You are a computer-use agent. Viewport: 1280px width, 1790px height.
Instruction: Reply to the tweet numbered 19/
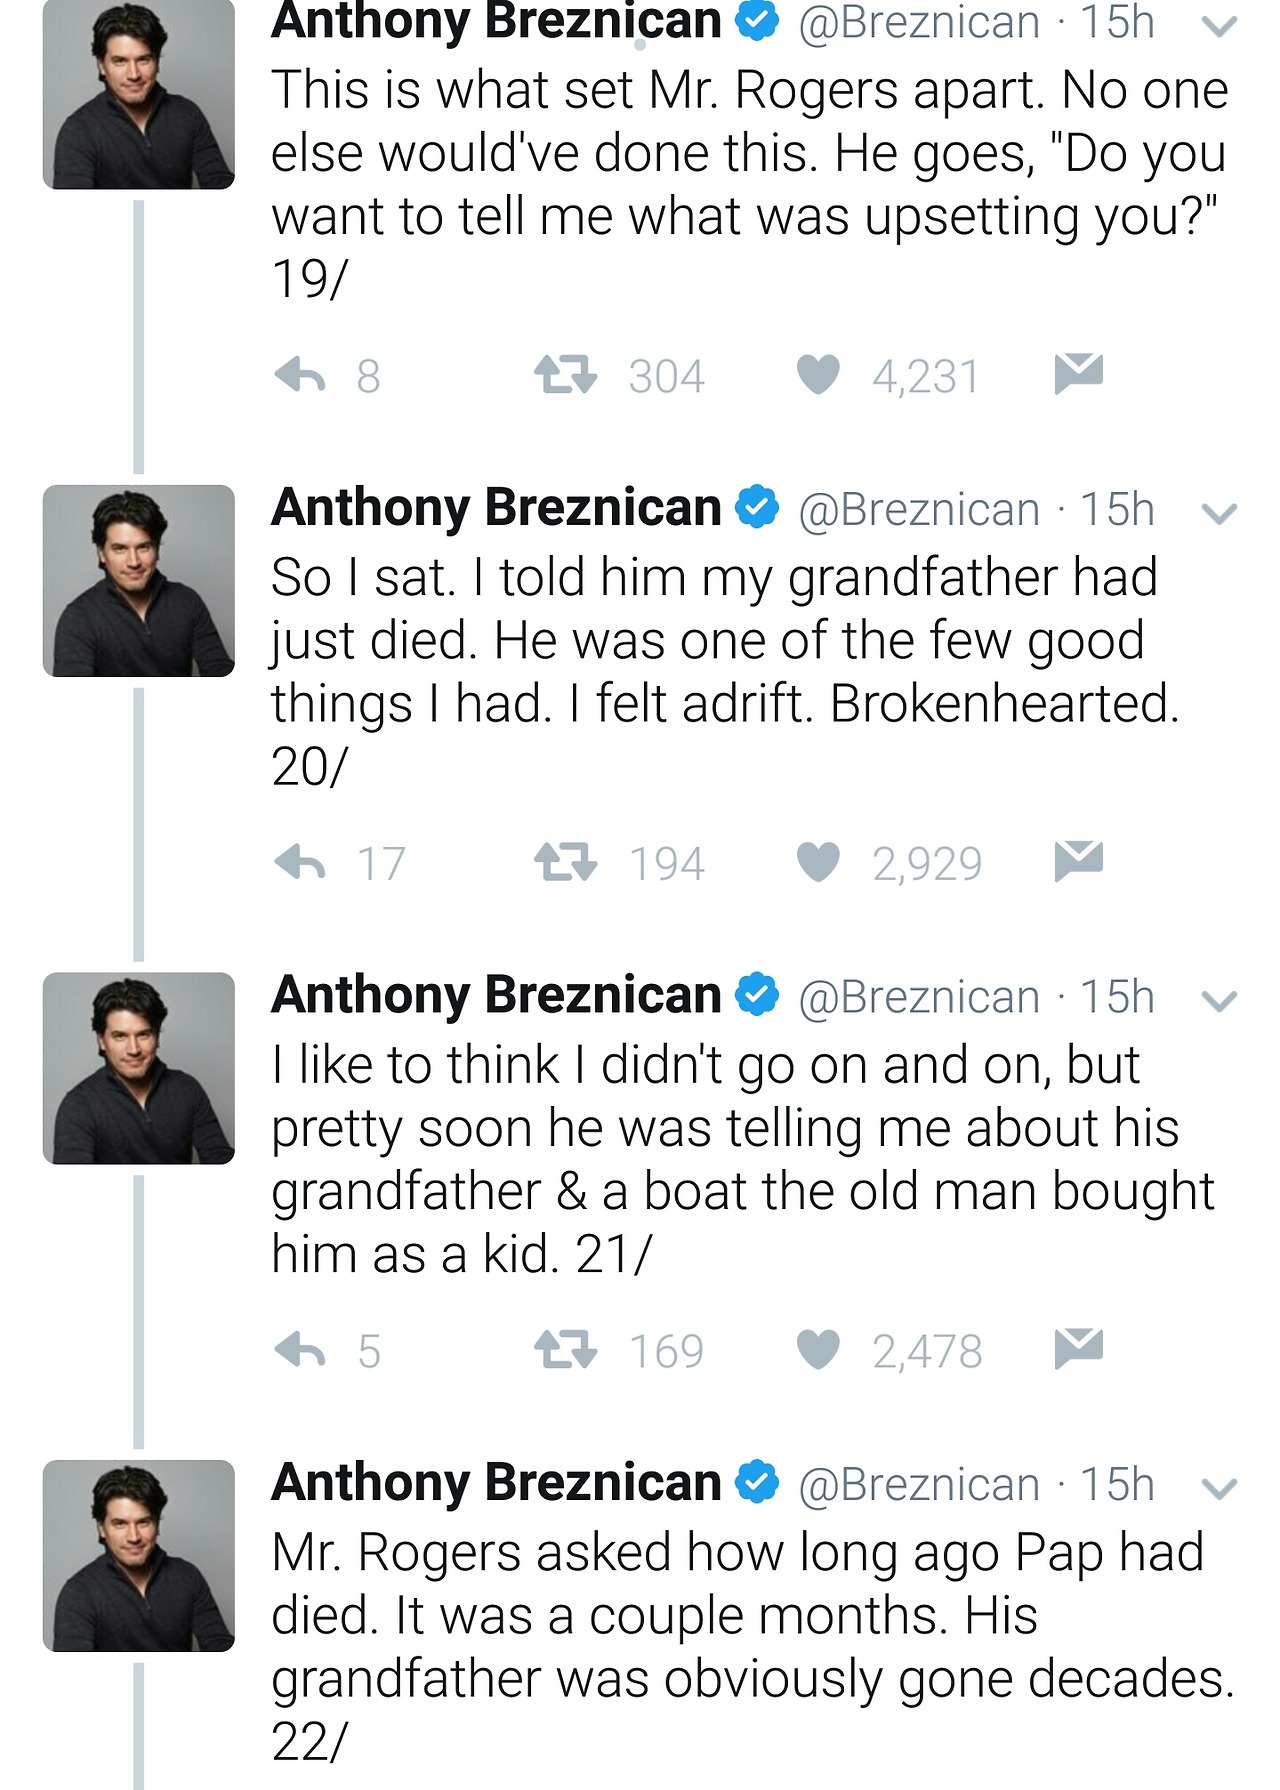click(x=300, y=376)
